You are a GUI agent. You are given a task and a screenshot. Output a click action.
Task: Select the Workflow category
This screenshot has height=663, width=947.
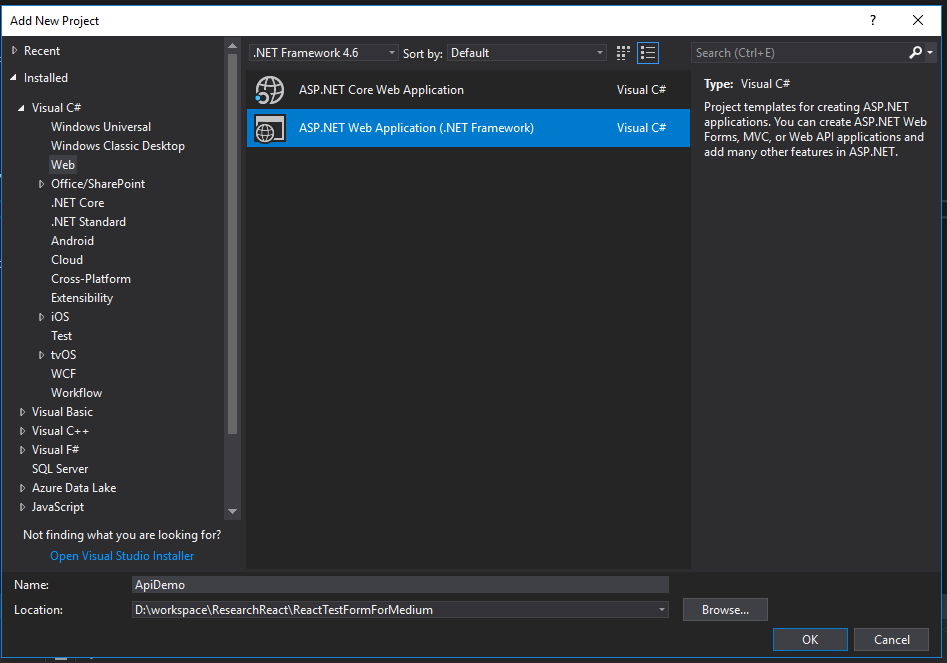(x=77, y=393)
